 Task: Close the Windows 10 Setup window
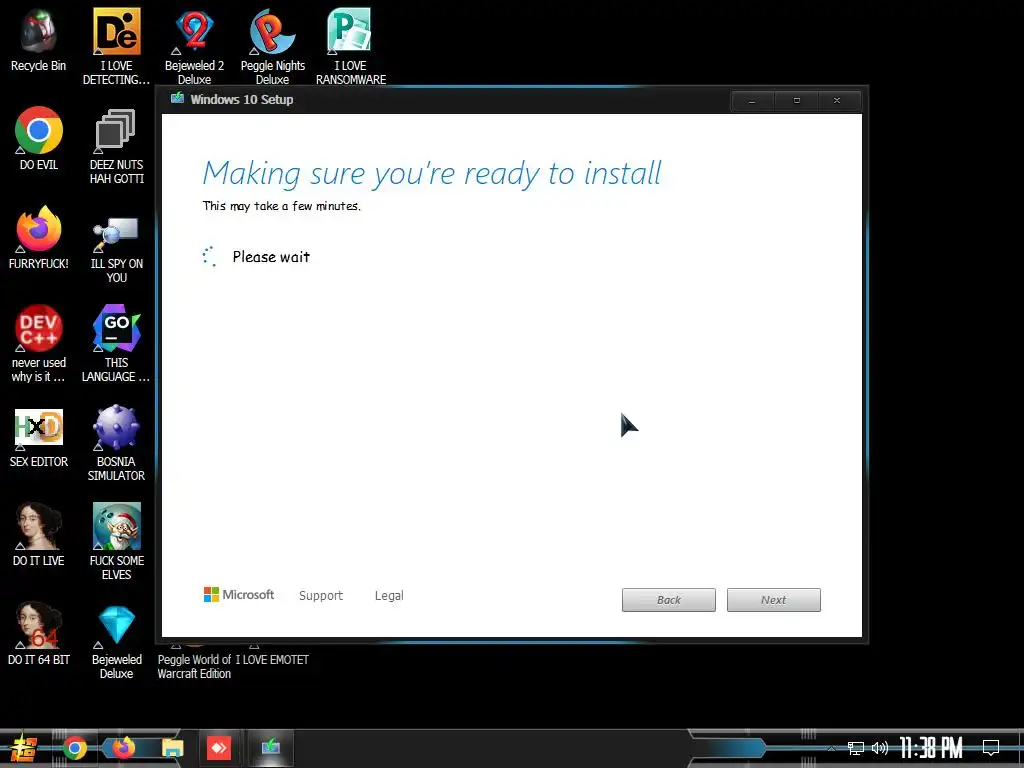coord(837,101)
